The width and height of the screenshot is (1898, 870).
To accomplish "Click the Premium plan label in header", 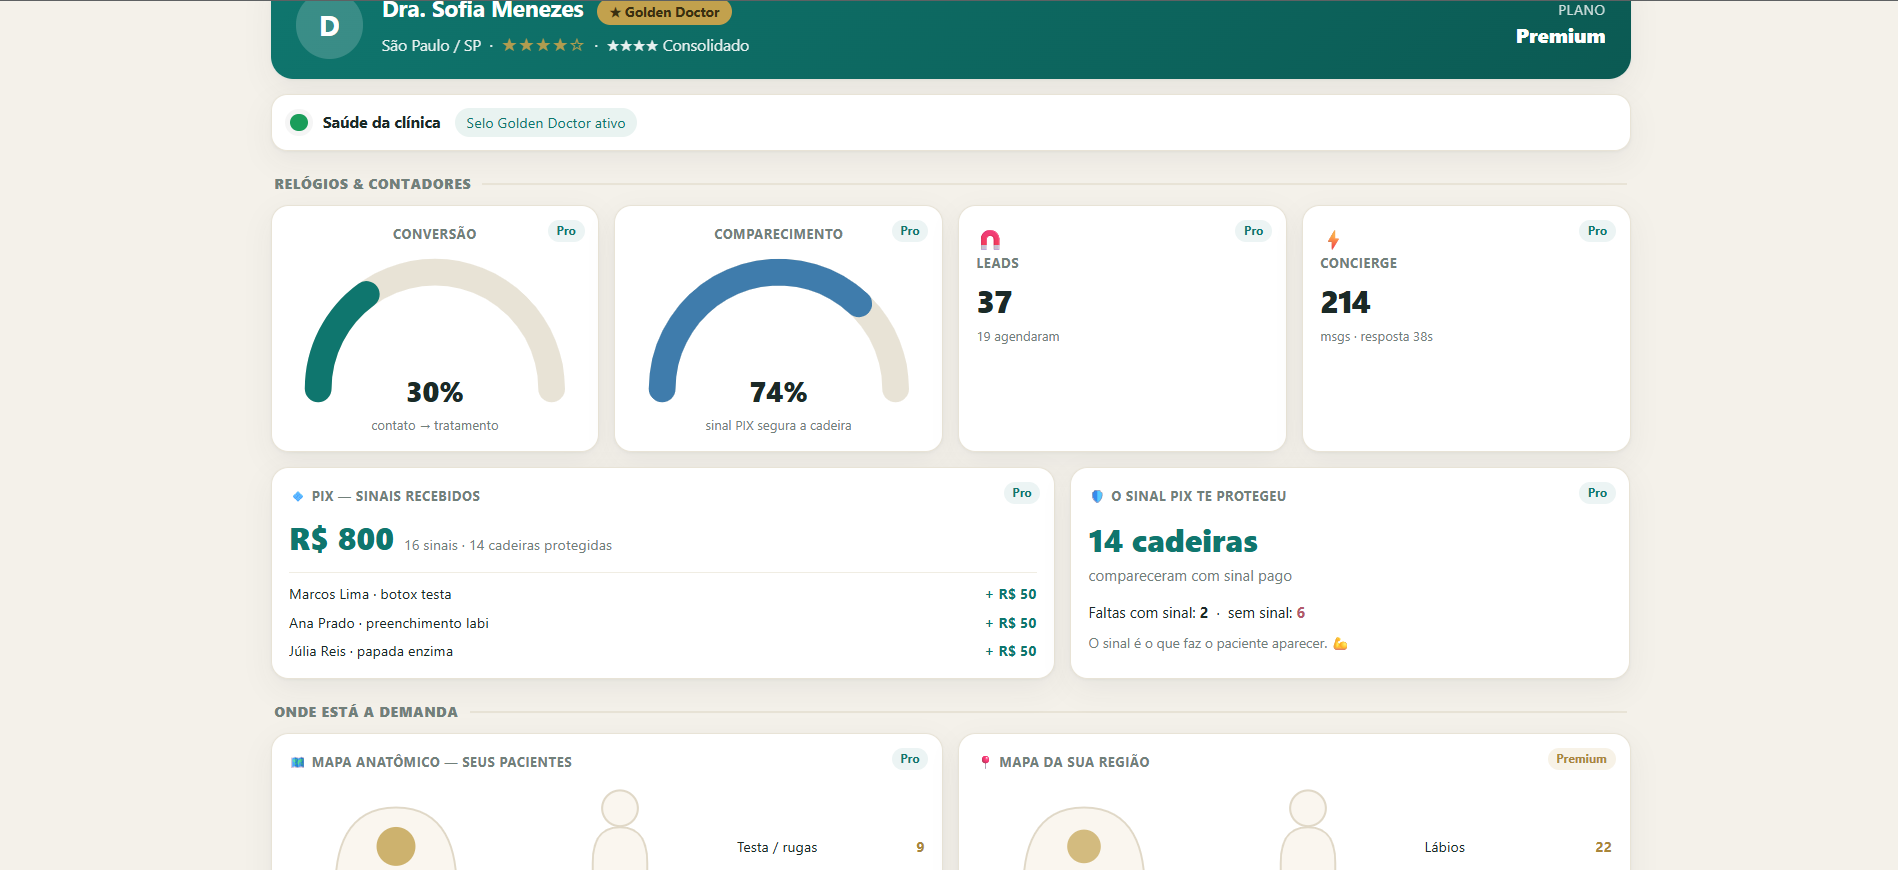I will coord(1560,36).
